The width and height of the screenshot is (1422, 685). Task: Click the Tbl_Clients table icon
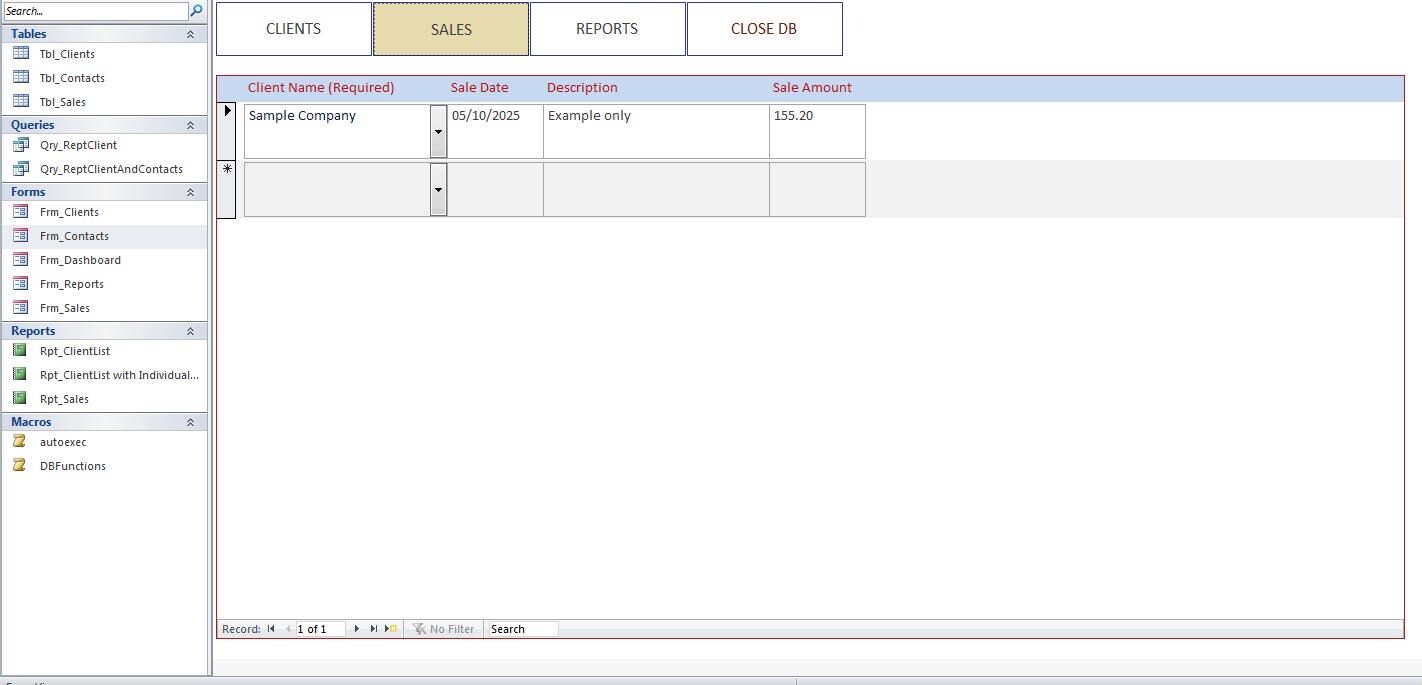pos(20,54)
